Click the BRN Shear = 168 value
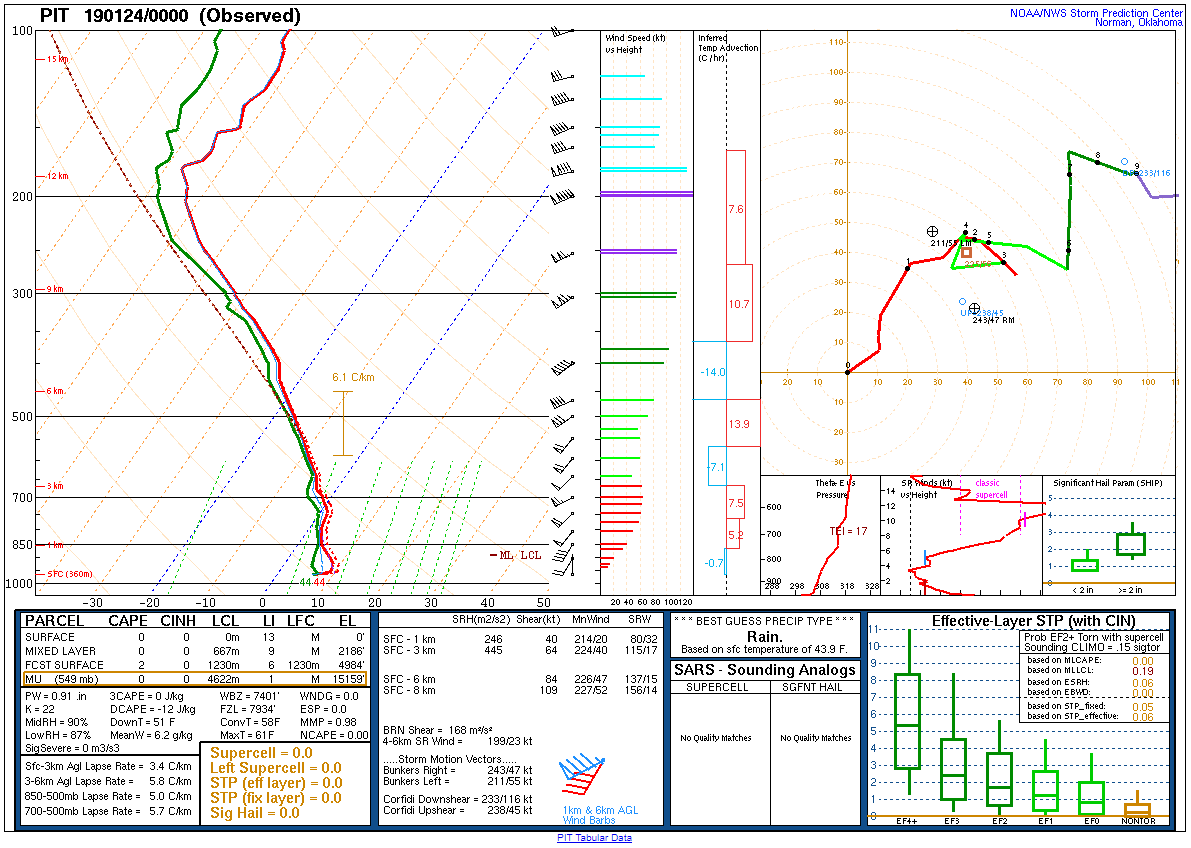This screenshot has height=848, width=1191. (436, 730)
